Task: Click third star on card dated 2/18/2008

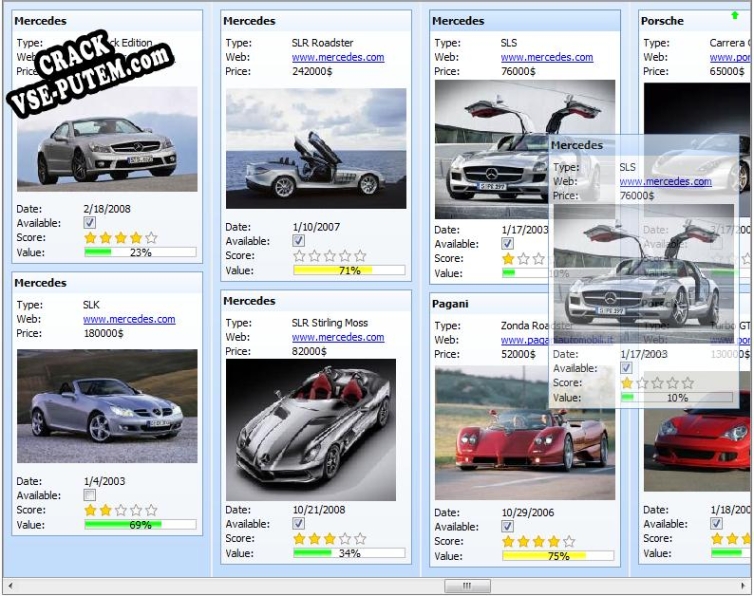Action: [x=121, y=238]
